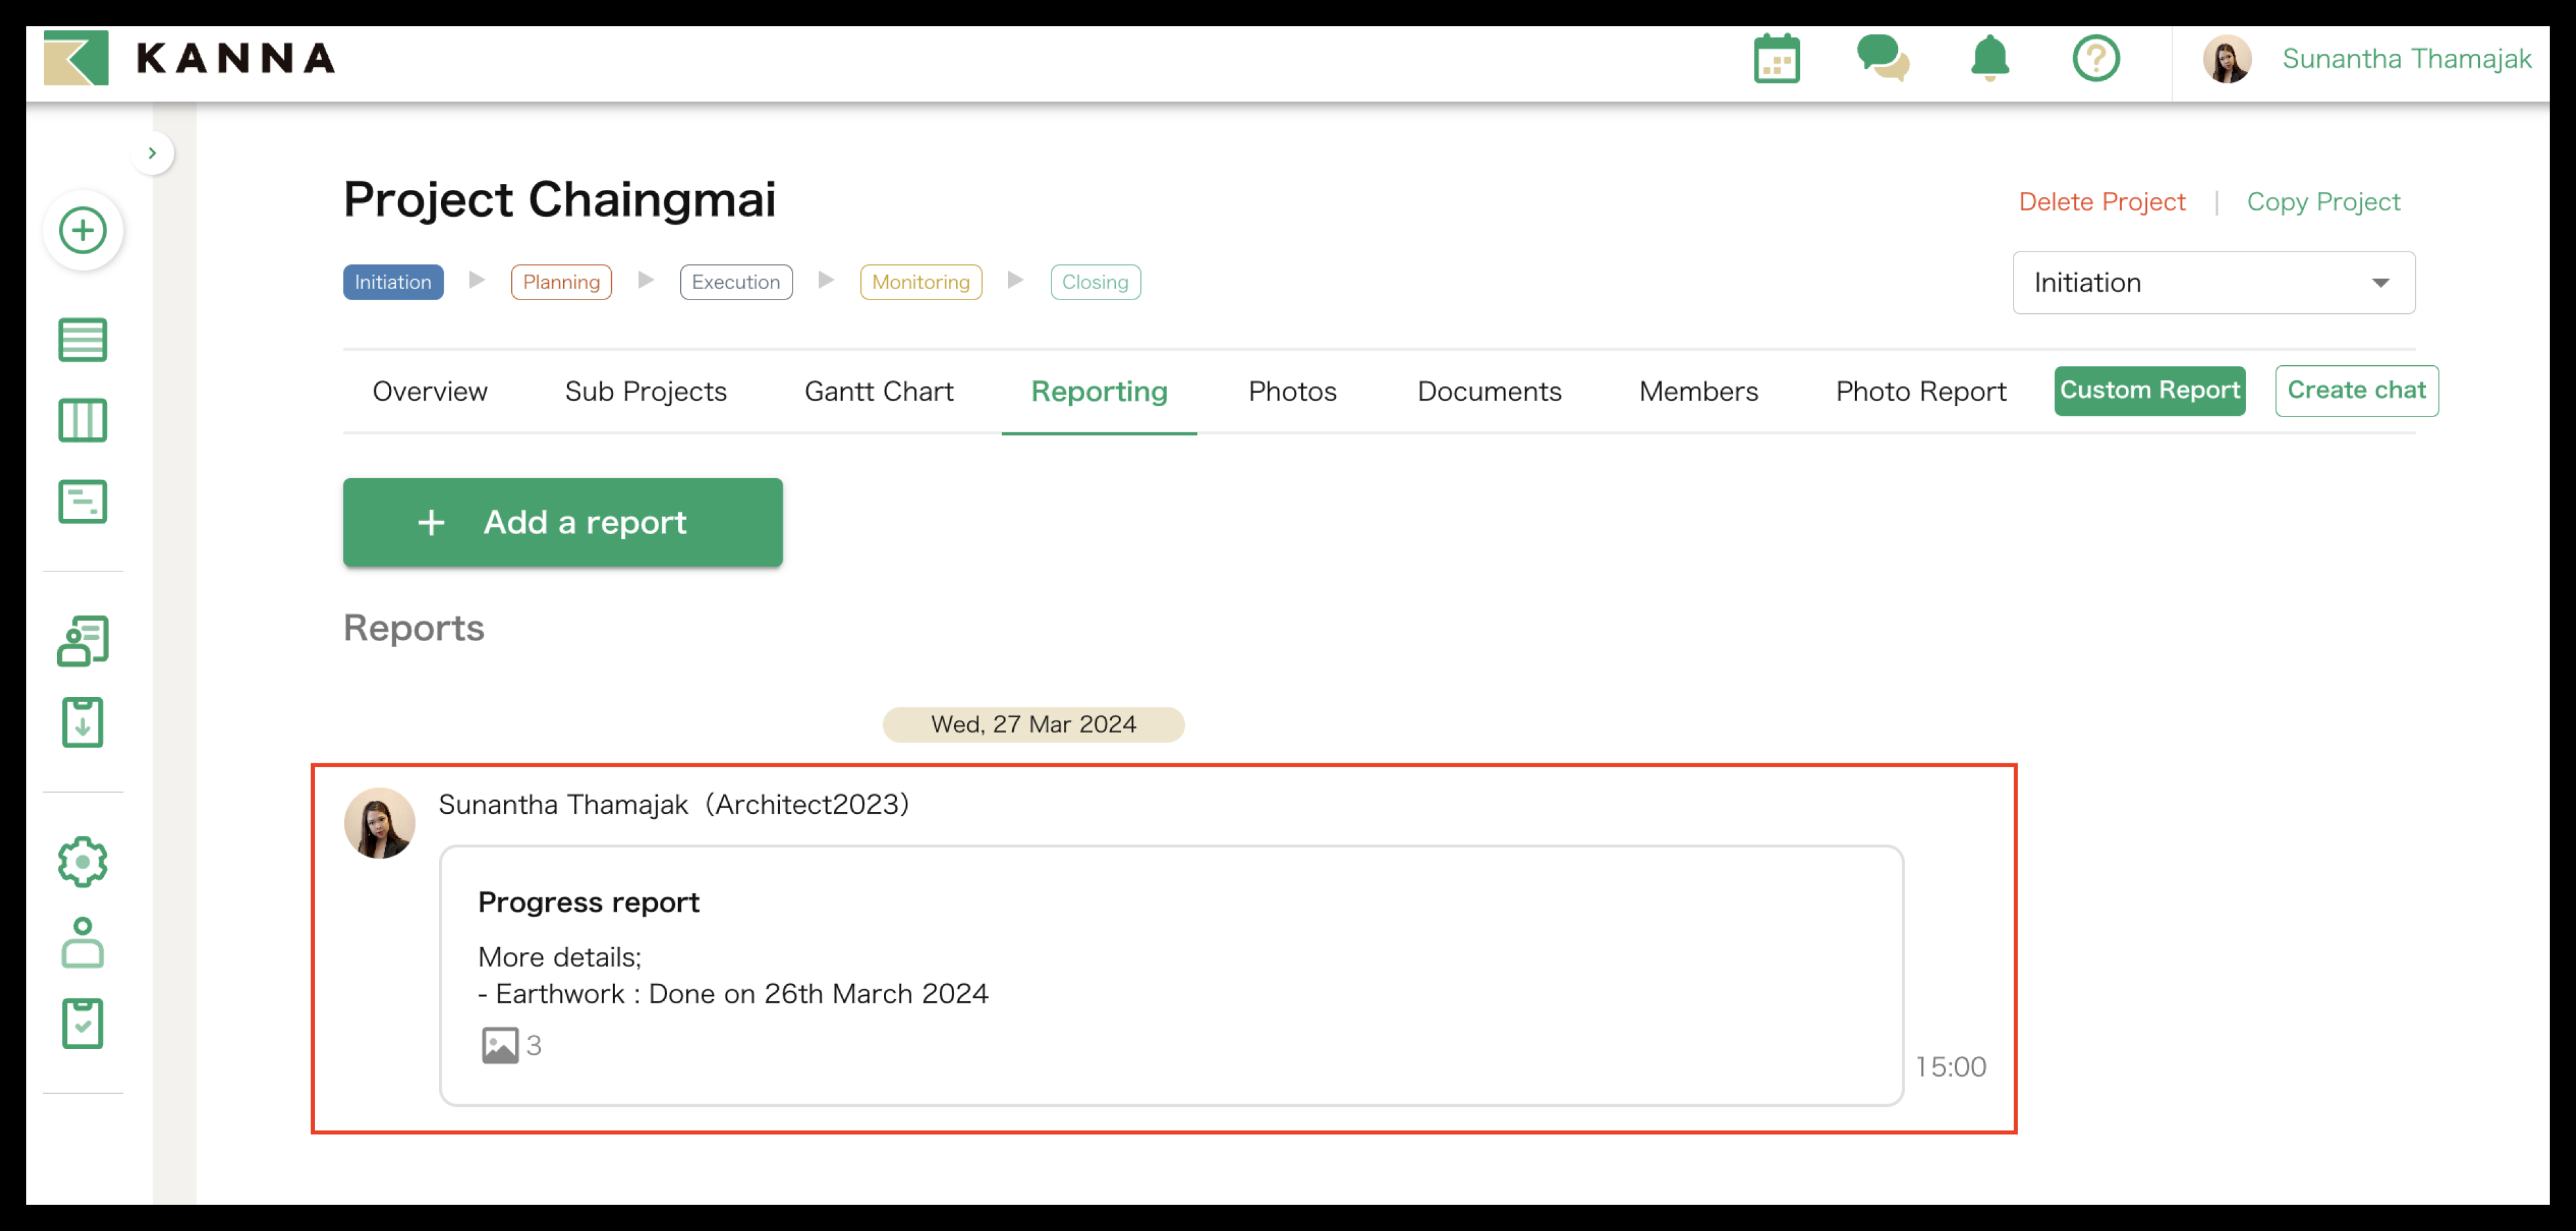The height and width of the screenshot is (1231, 2576).
Task: Open the Initiation status dropdown
Action: pos(2212,283)
